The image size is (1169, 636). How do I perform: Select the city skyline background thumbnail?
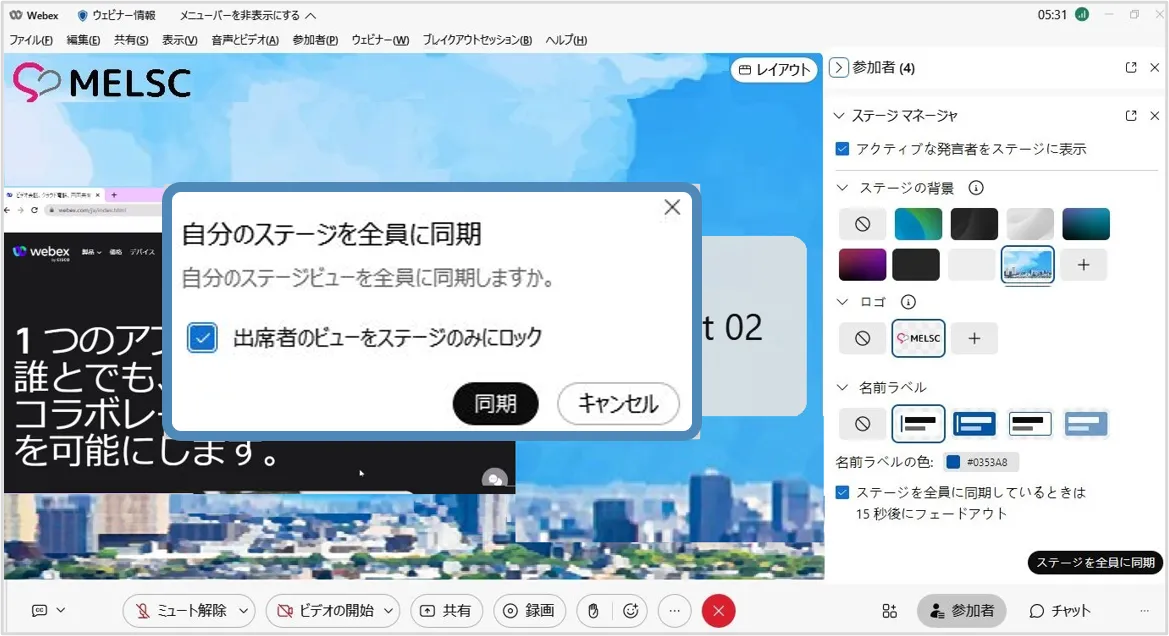[x=1027, y=265]
